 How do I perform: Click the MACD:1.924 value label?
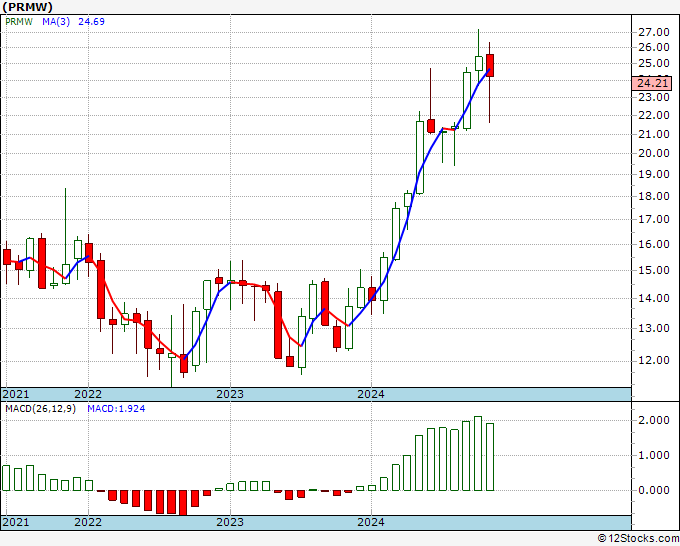116,409
